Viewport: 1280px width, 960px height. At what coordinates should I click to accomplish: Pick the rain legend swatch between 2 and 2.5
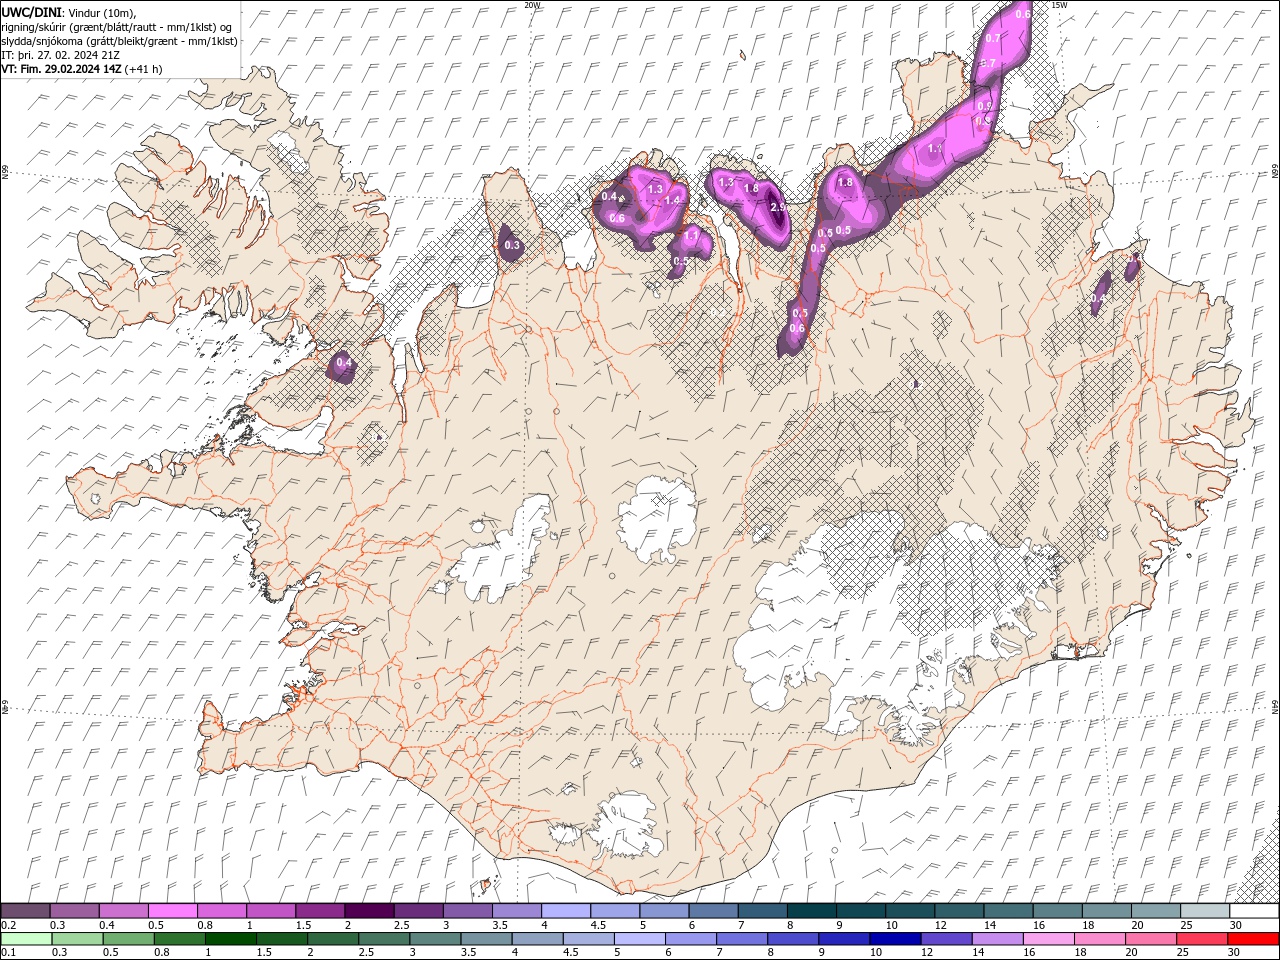pyautogui.click(x=332, y=938)
